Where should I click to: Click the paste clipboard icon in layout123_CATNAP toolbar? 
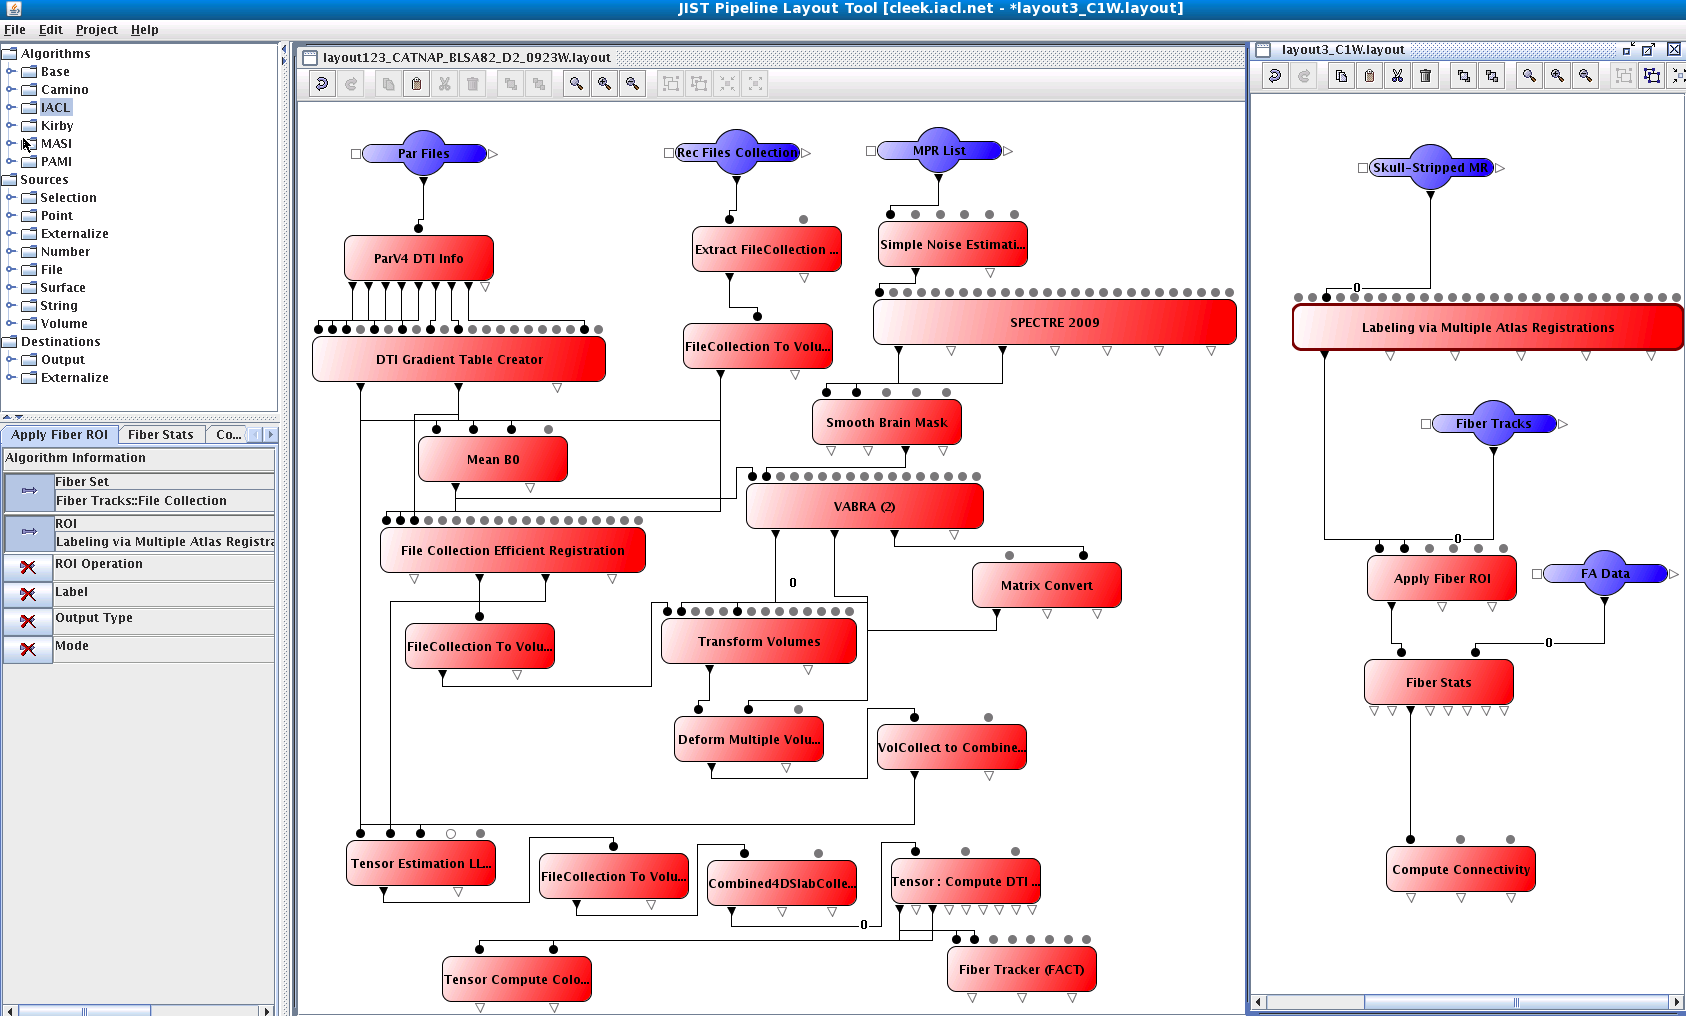click(x=416, y=84)
